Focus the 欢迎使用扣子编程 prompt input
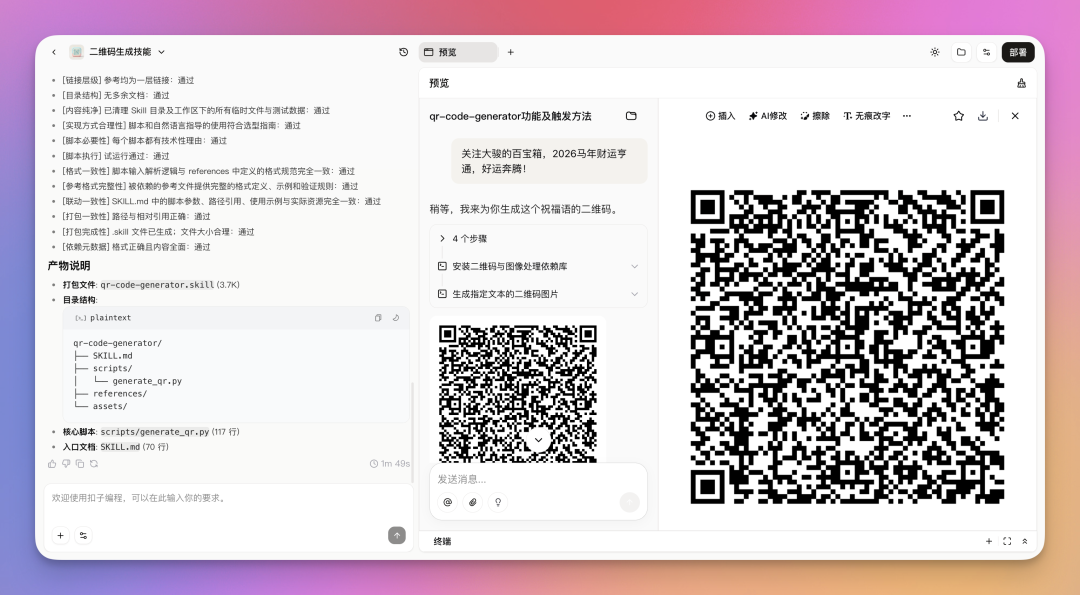 tap(227, 498)
